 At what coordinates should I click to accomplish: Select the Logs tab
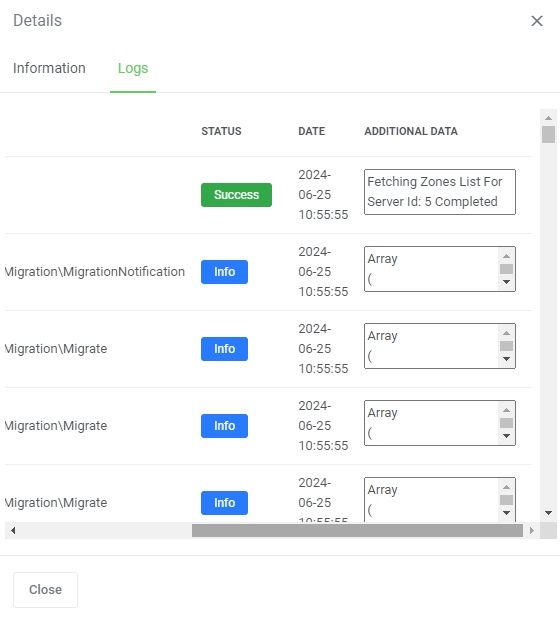[x=133, y=68]
